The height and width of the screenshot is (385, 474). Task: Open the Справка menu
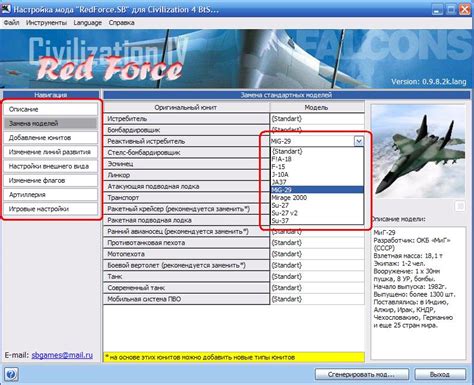click(x=122, y=23)
